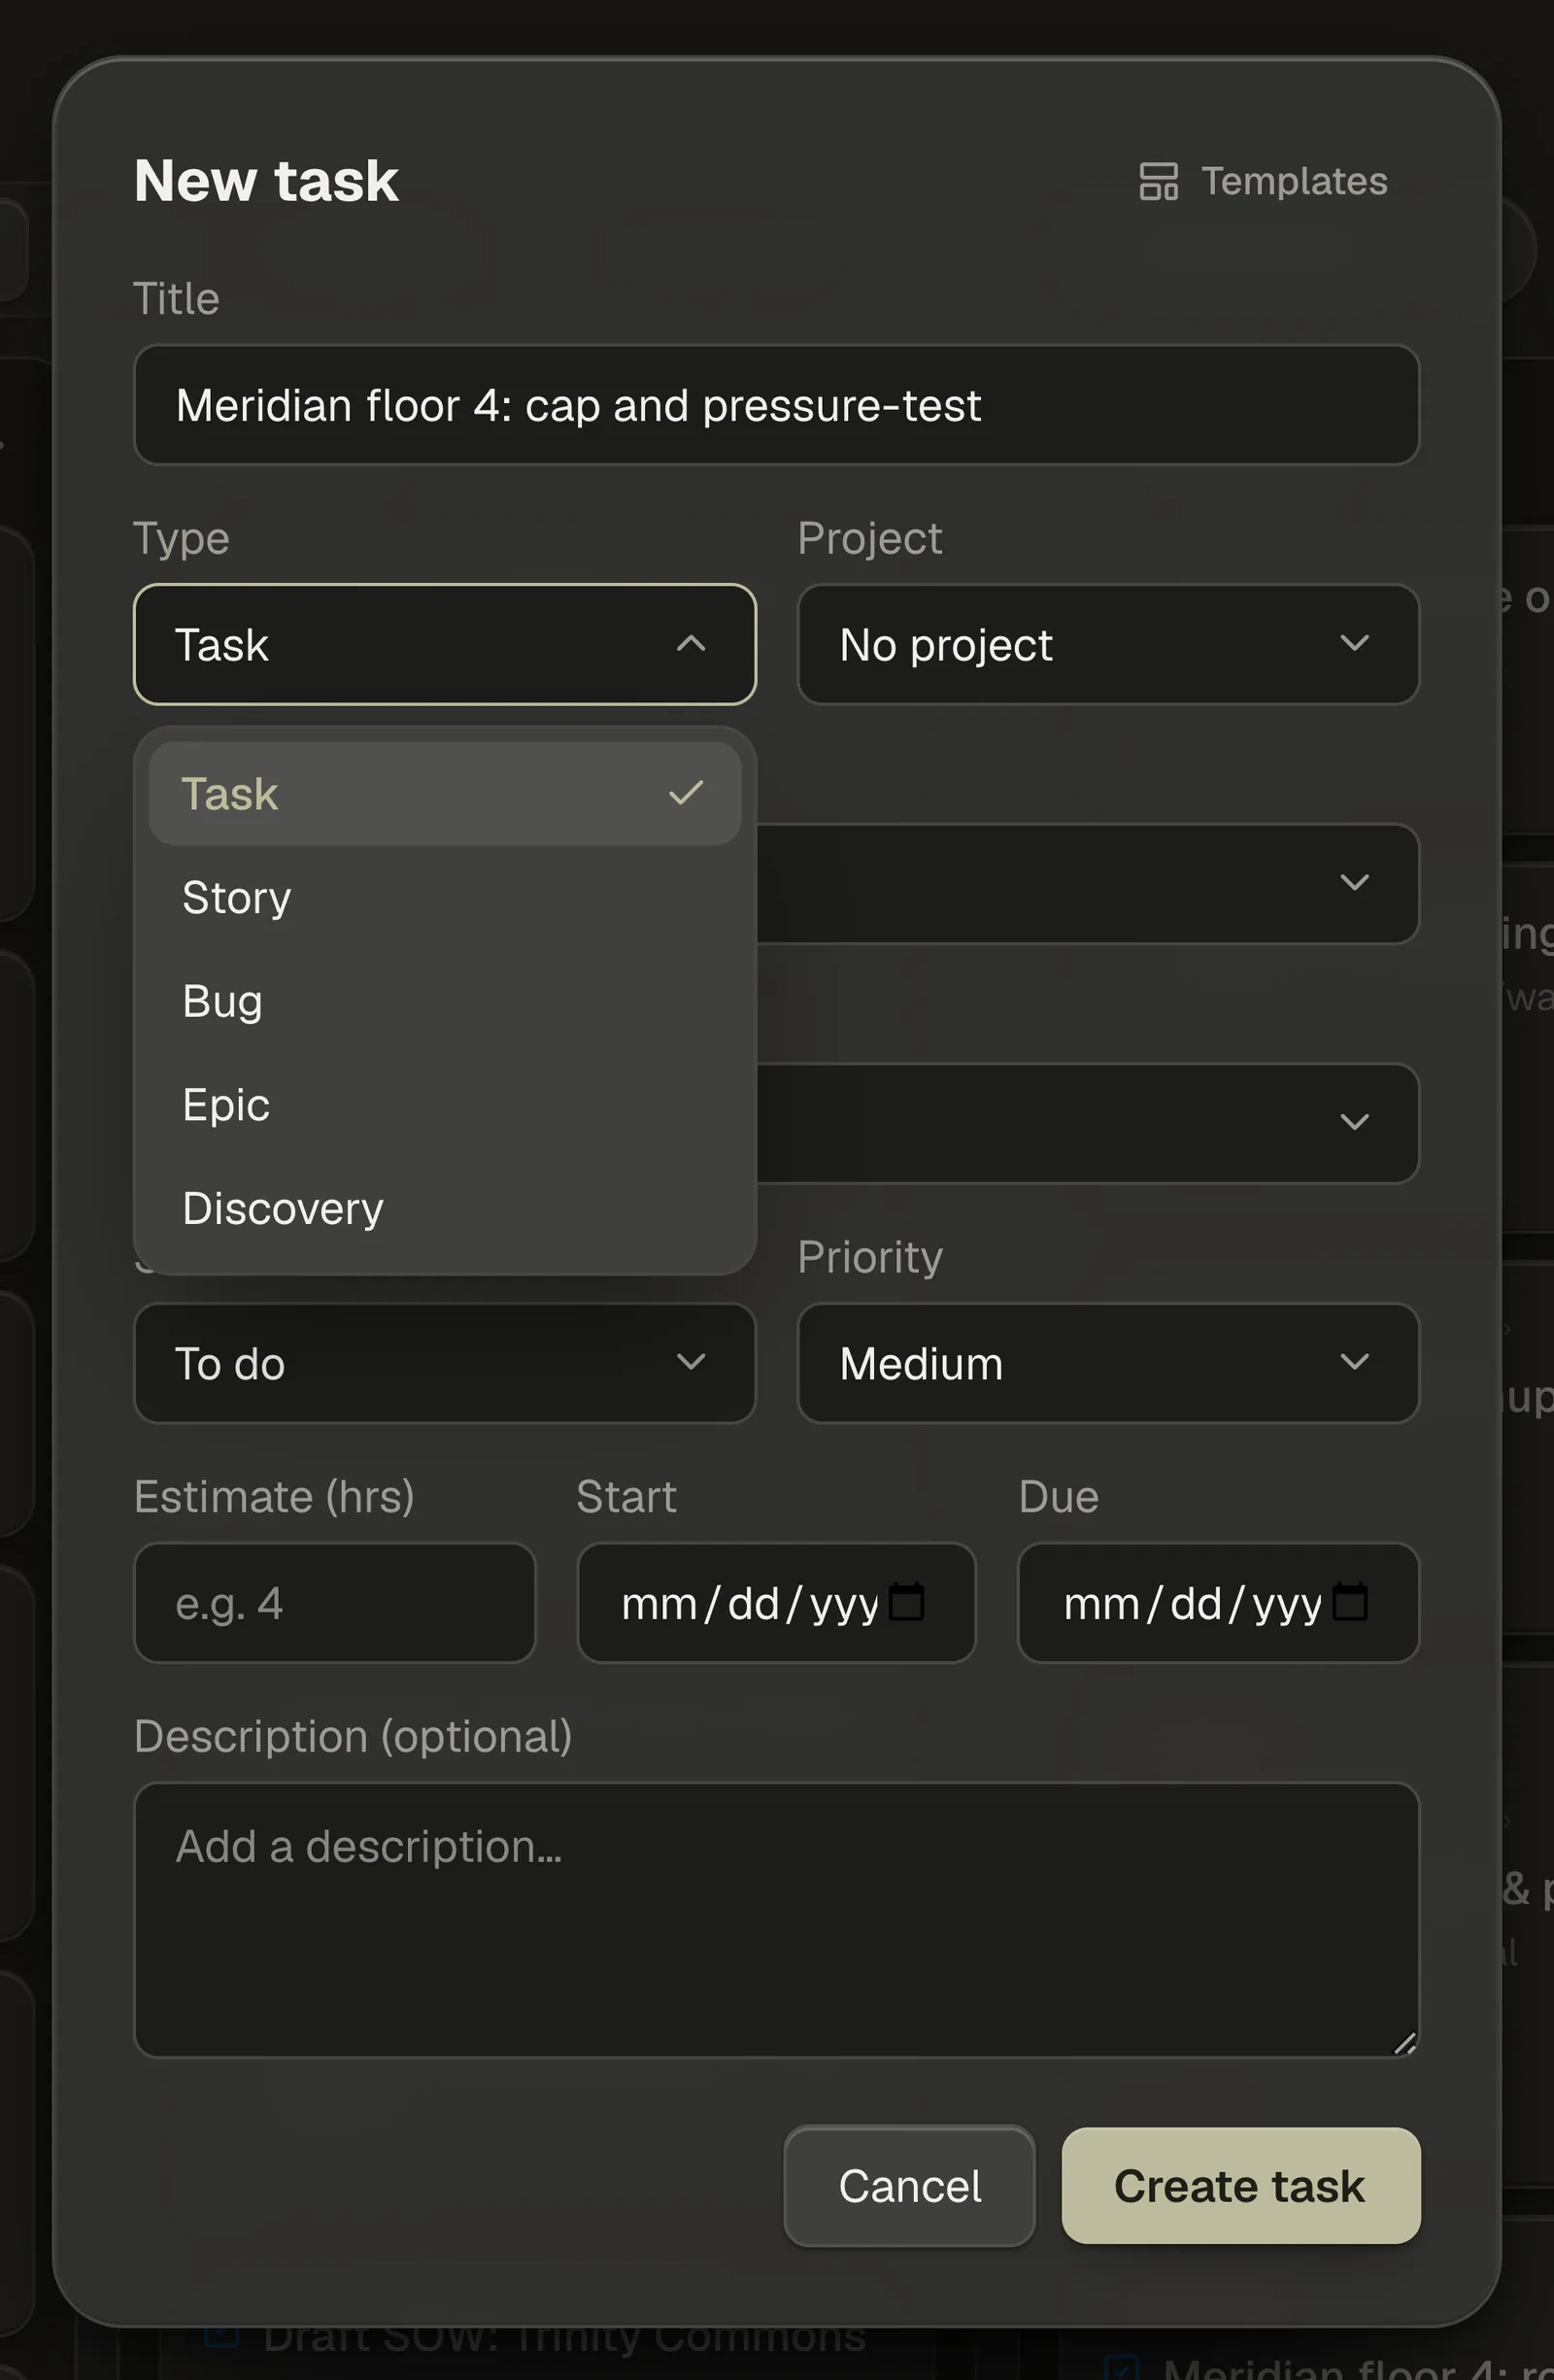Select the checked Task option
This screenshot has height=2380, width=1554.
coord(444,793)
